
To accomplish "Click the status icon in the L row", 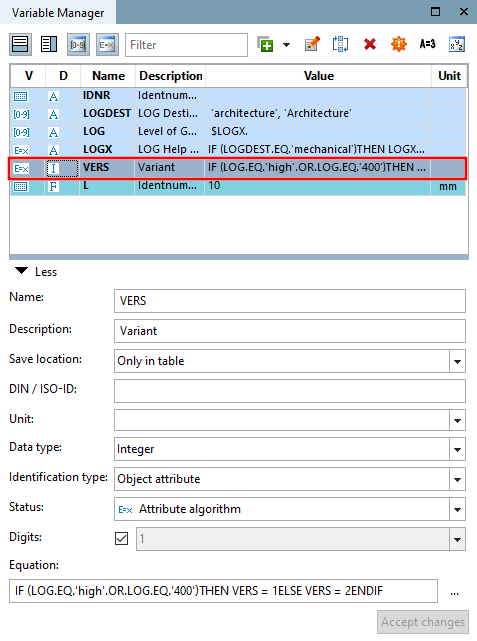I will 20,186.
